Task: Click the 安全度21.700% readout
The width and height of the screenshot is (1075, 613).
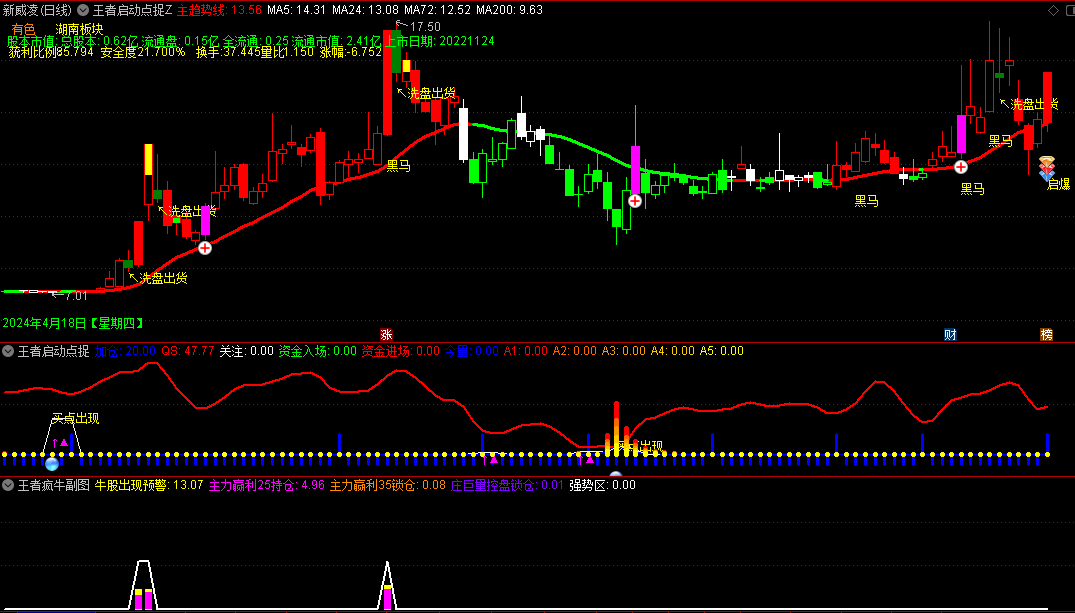Action: [143, 52]
